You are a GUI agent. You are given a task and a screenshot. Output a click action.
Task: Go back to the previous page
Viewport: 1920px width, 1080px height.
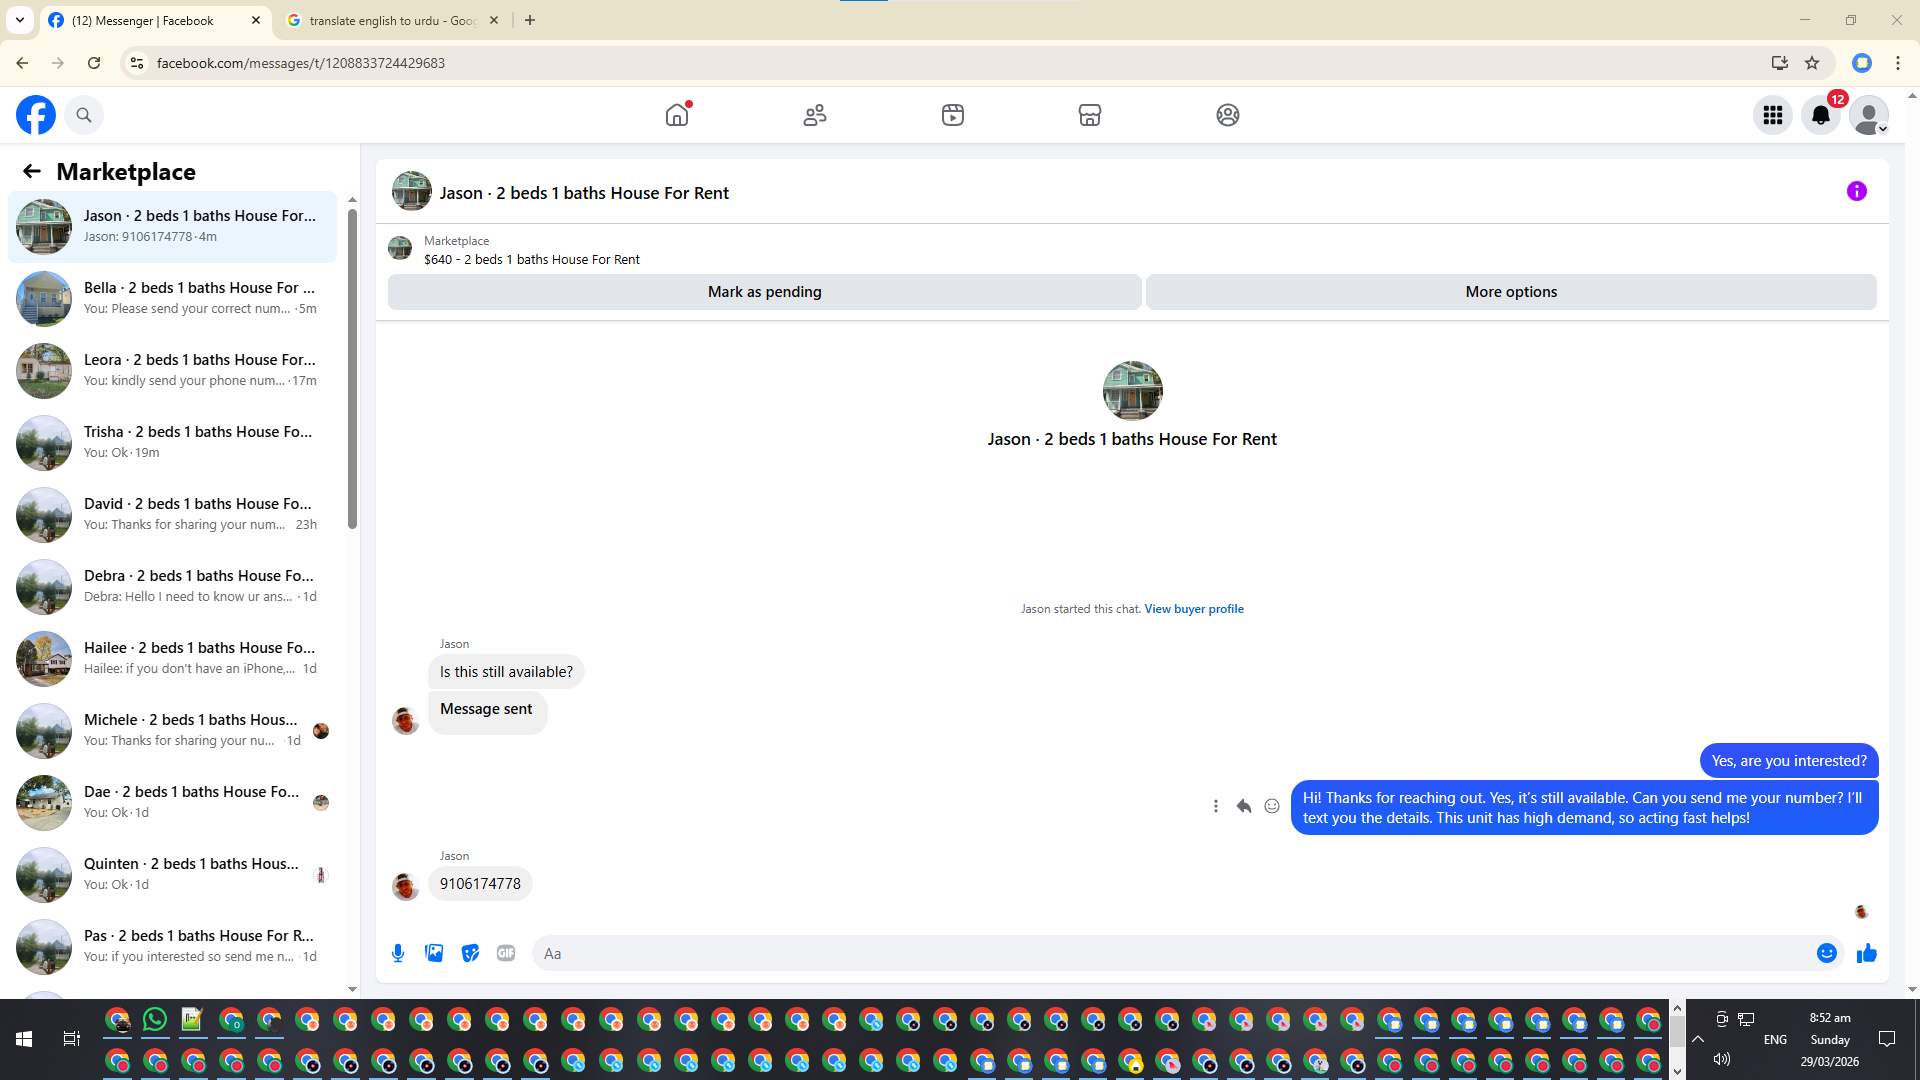pyautogui.click(x=22, y=63)
